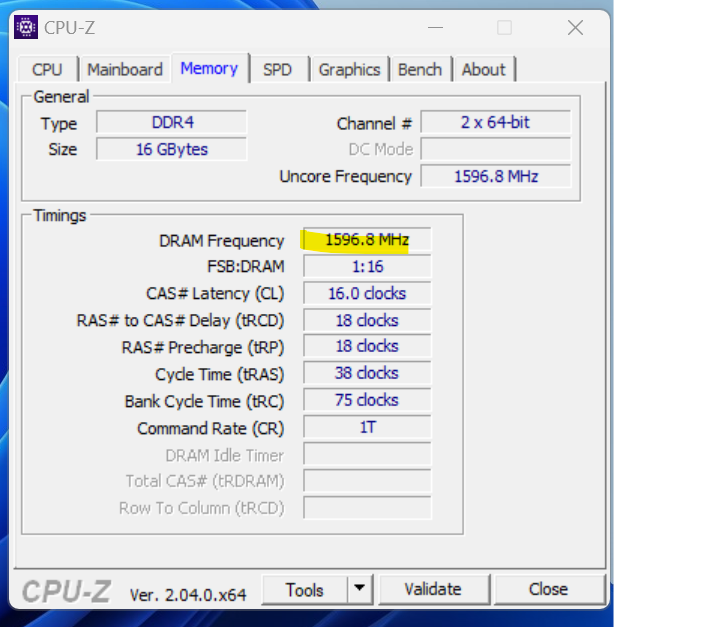Image resolution: width=720 pixels, height=627 pixels.
Task: Switch to the CPU tab
Action: tap(47, 70)
